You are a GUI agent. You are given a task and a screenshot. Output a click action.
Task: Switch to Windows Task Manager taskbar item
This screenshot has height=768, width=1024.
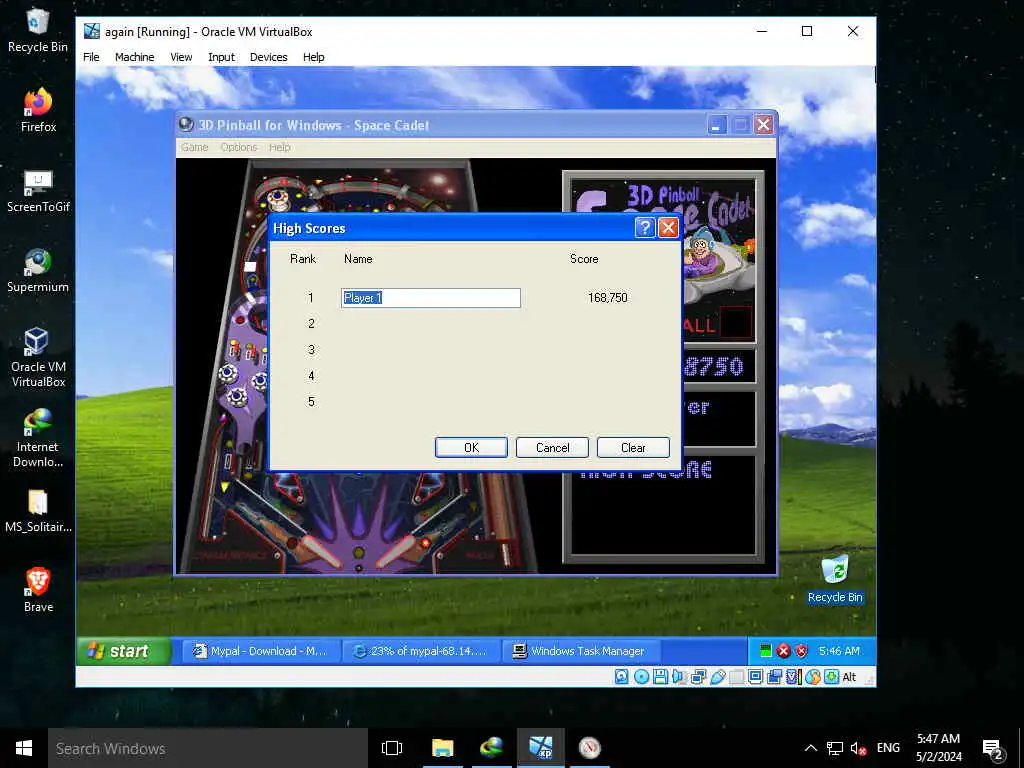[x=581, y=651]
